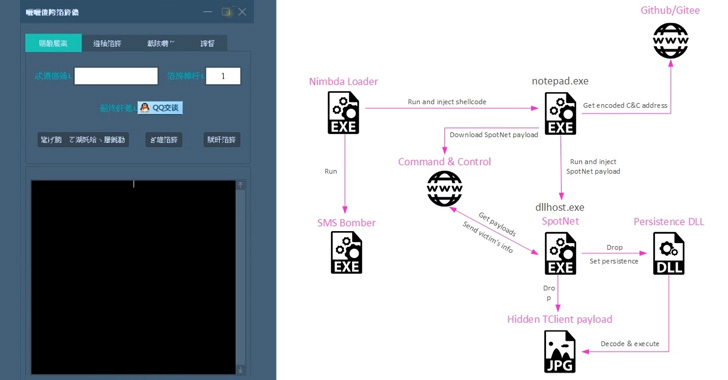Click the scrollbar up arrow beside black console
The width and height of the screenshot is (728, 380).
[x=240, y=185]
